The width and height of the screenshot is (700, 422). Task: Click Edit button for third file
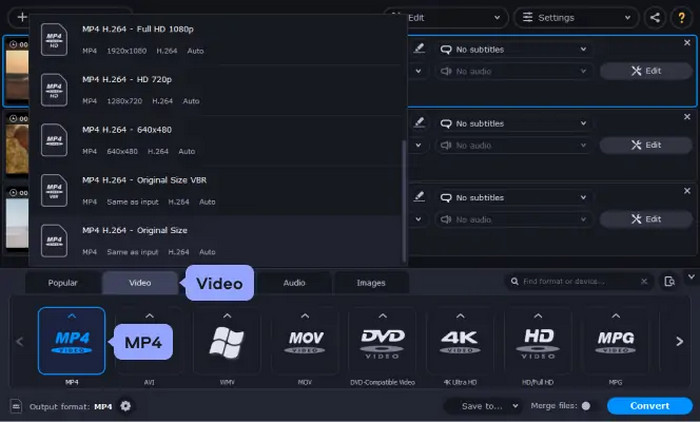pyautogui.click(x=646, y=219)
